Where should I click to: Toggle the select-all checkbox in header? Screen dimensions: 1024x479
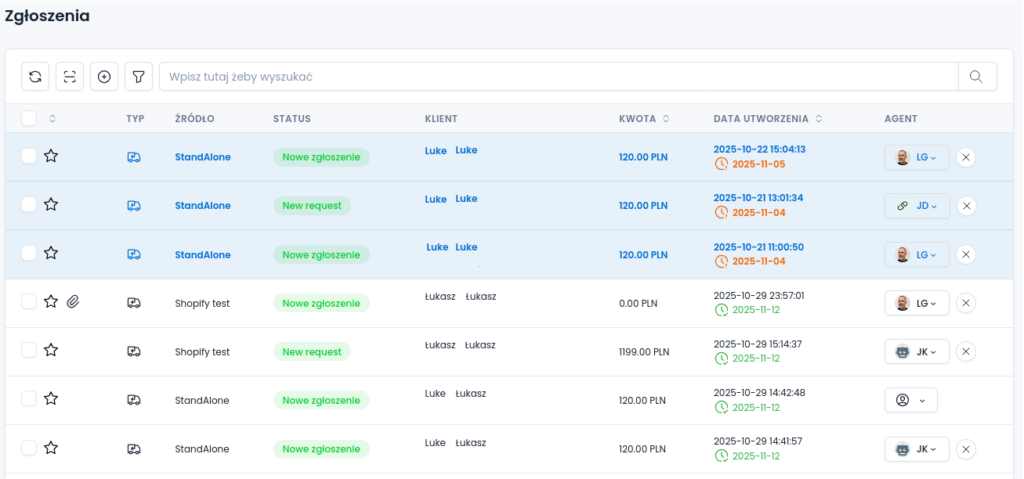(x=29, y=118)
